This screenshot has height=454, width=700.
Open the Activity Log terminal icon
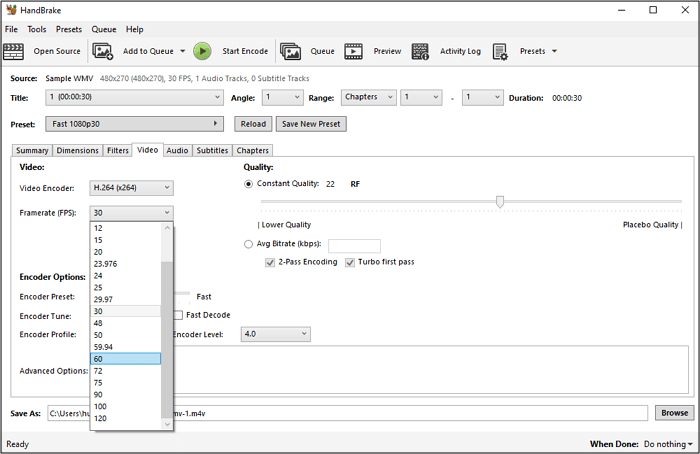coord(421,51)
